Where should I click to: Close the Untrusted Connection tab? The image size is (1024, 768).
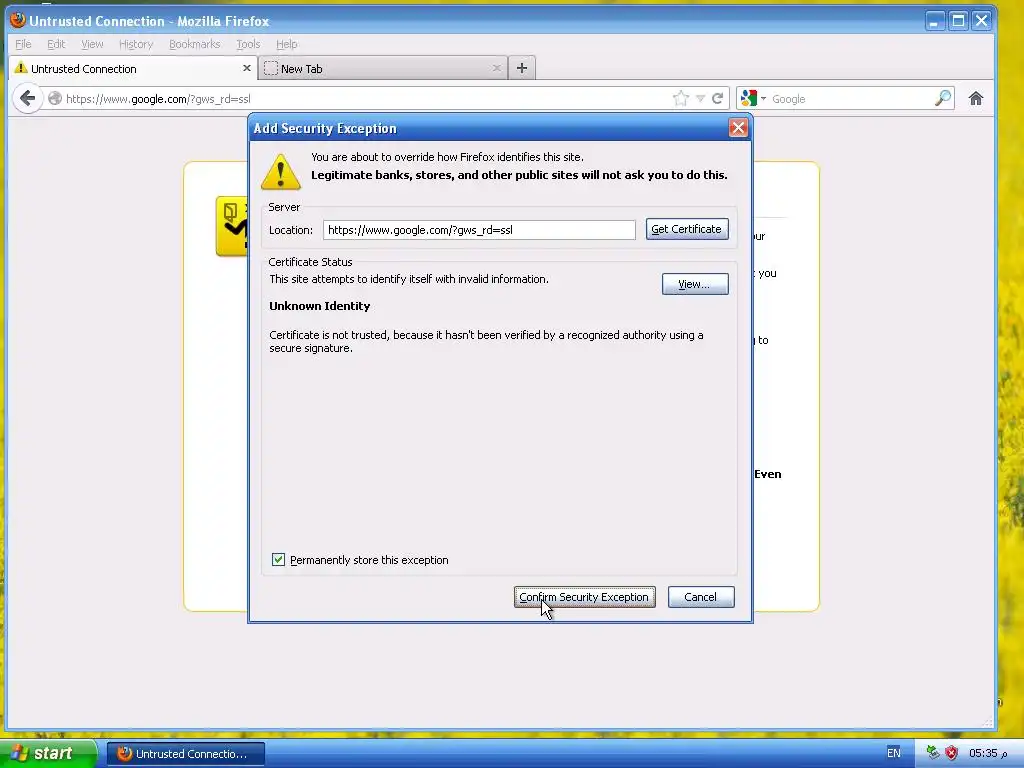246,68
